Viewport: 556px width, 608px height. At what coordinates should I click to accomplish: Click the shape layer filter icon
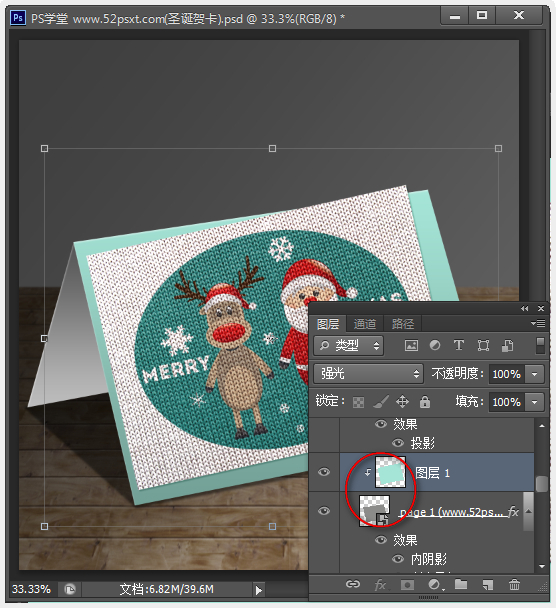click(483, 345)
